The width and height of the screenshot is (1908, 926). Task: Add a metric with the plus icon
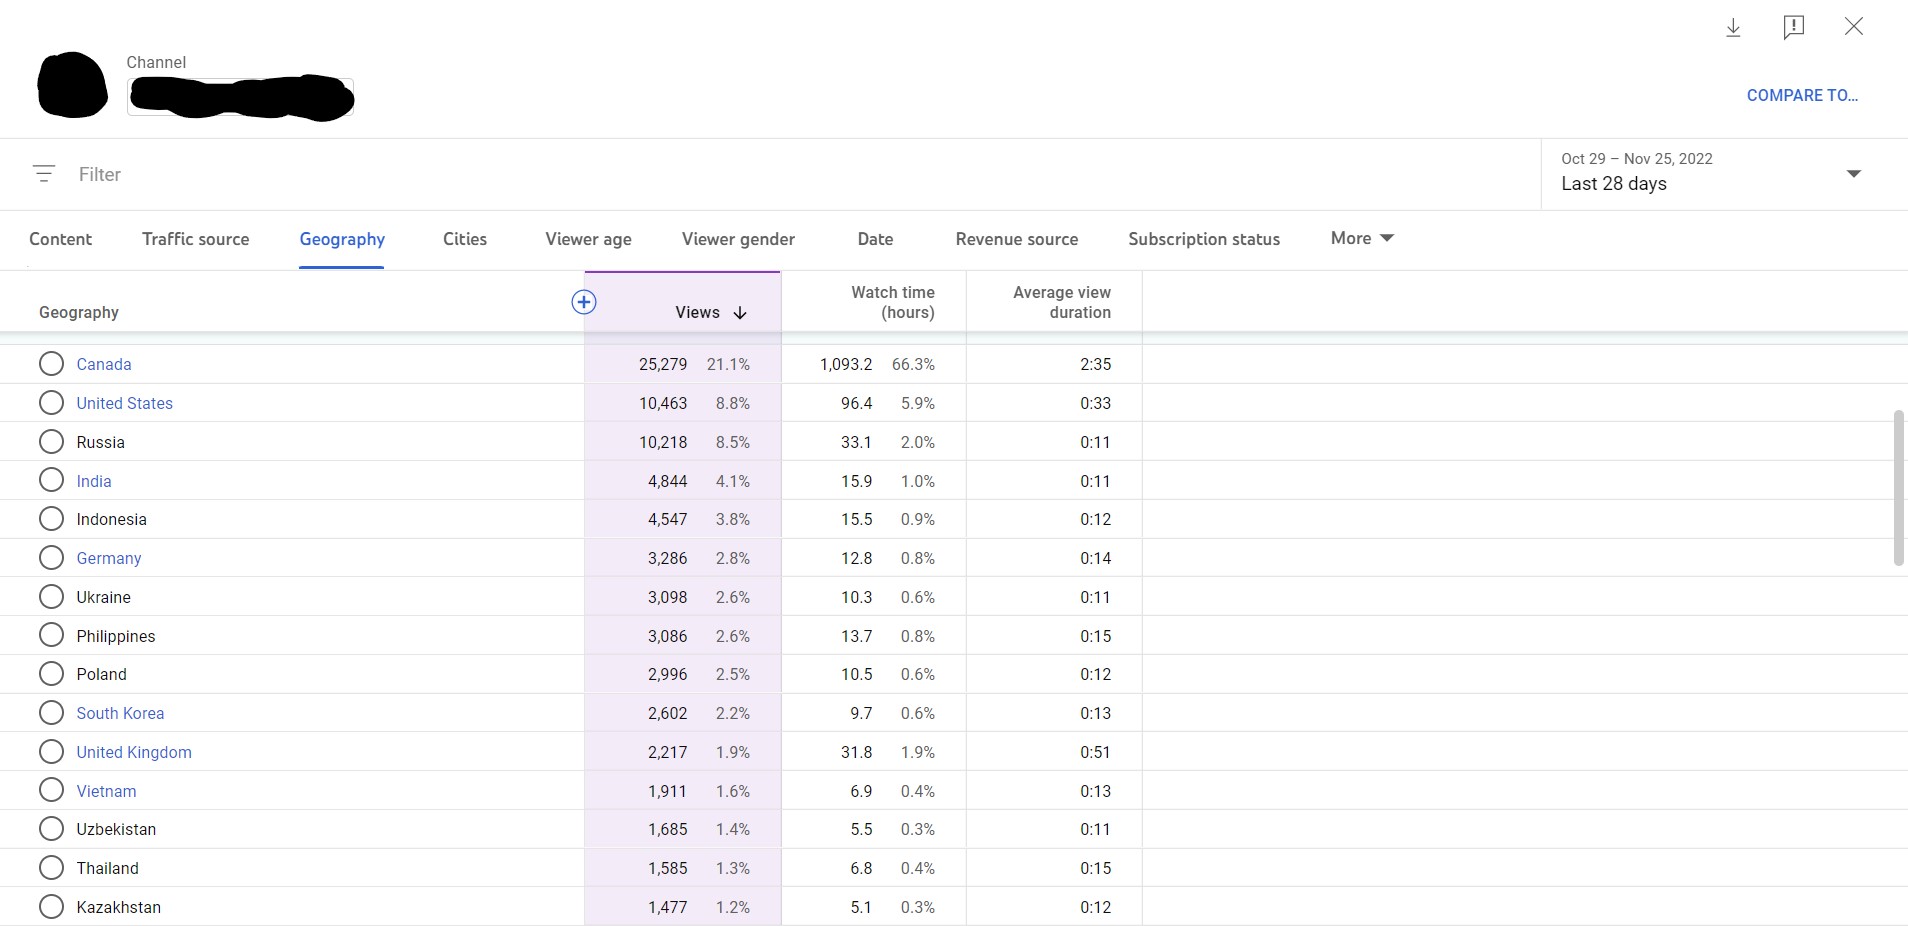pos(584,302)
